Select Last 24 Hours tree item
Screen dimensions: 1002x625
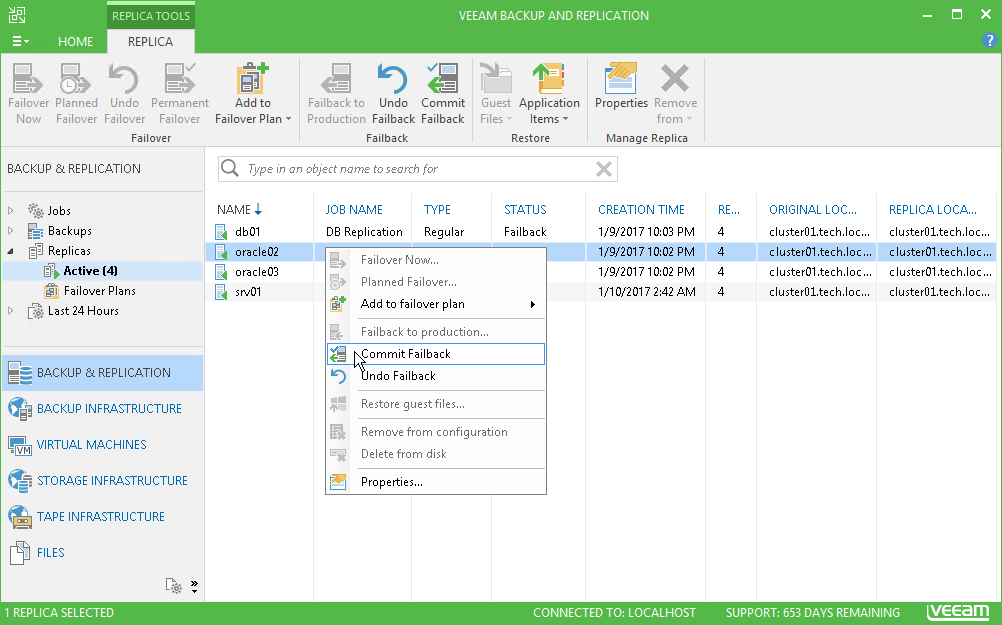(x=83, y=311)
